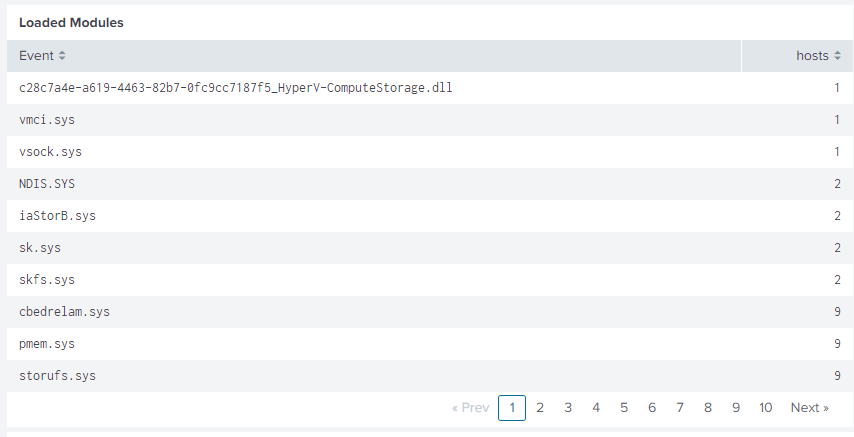Go to page 7
Viewport: 854px width, 437px height.
point(680,408)
